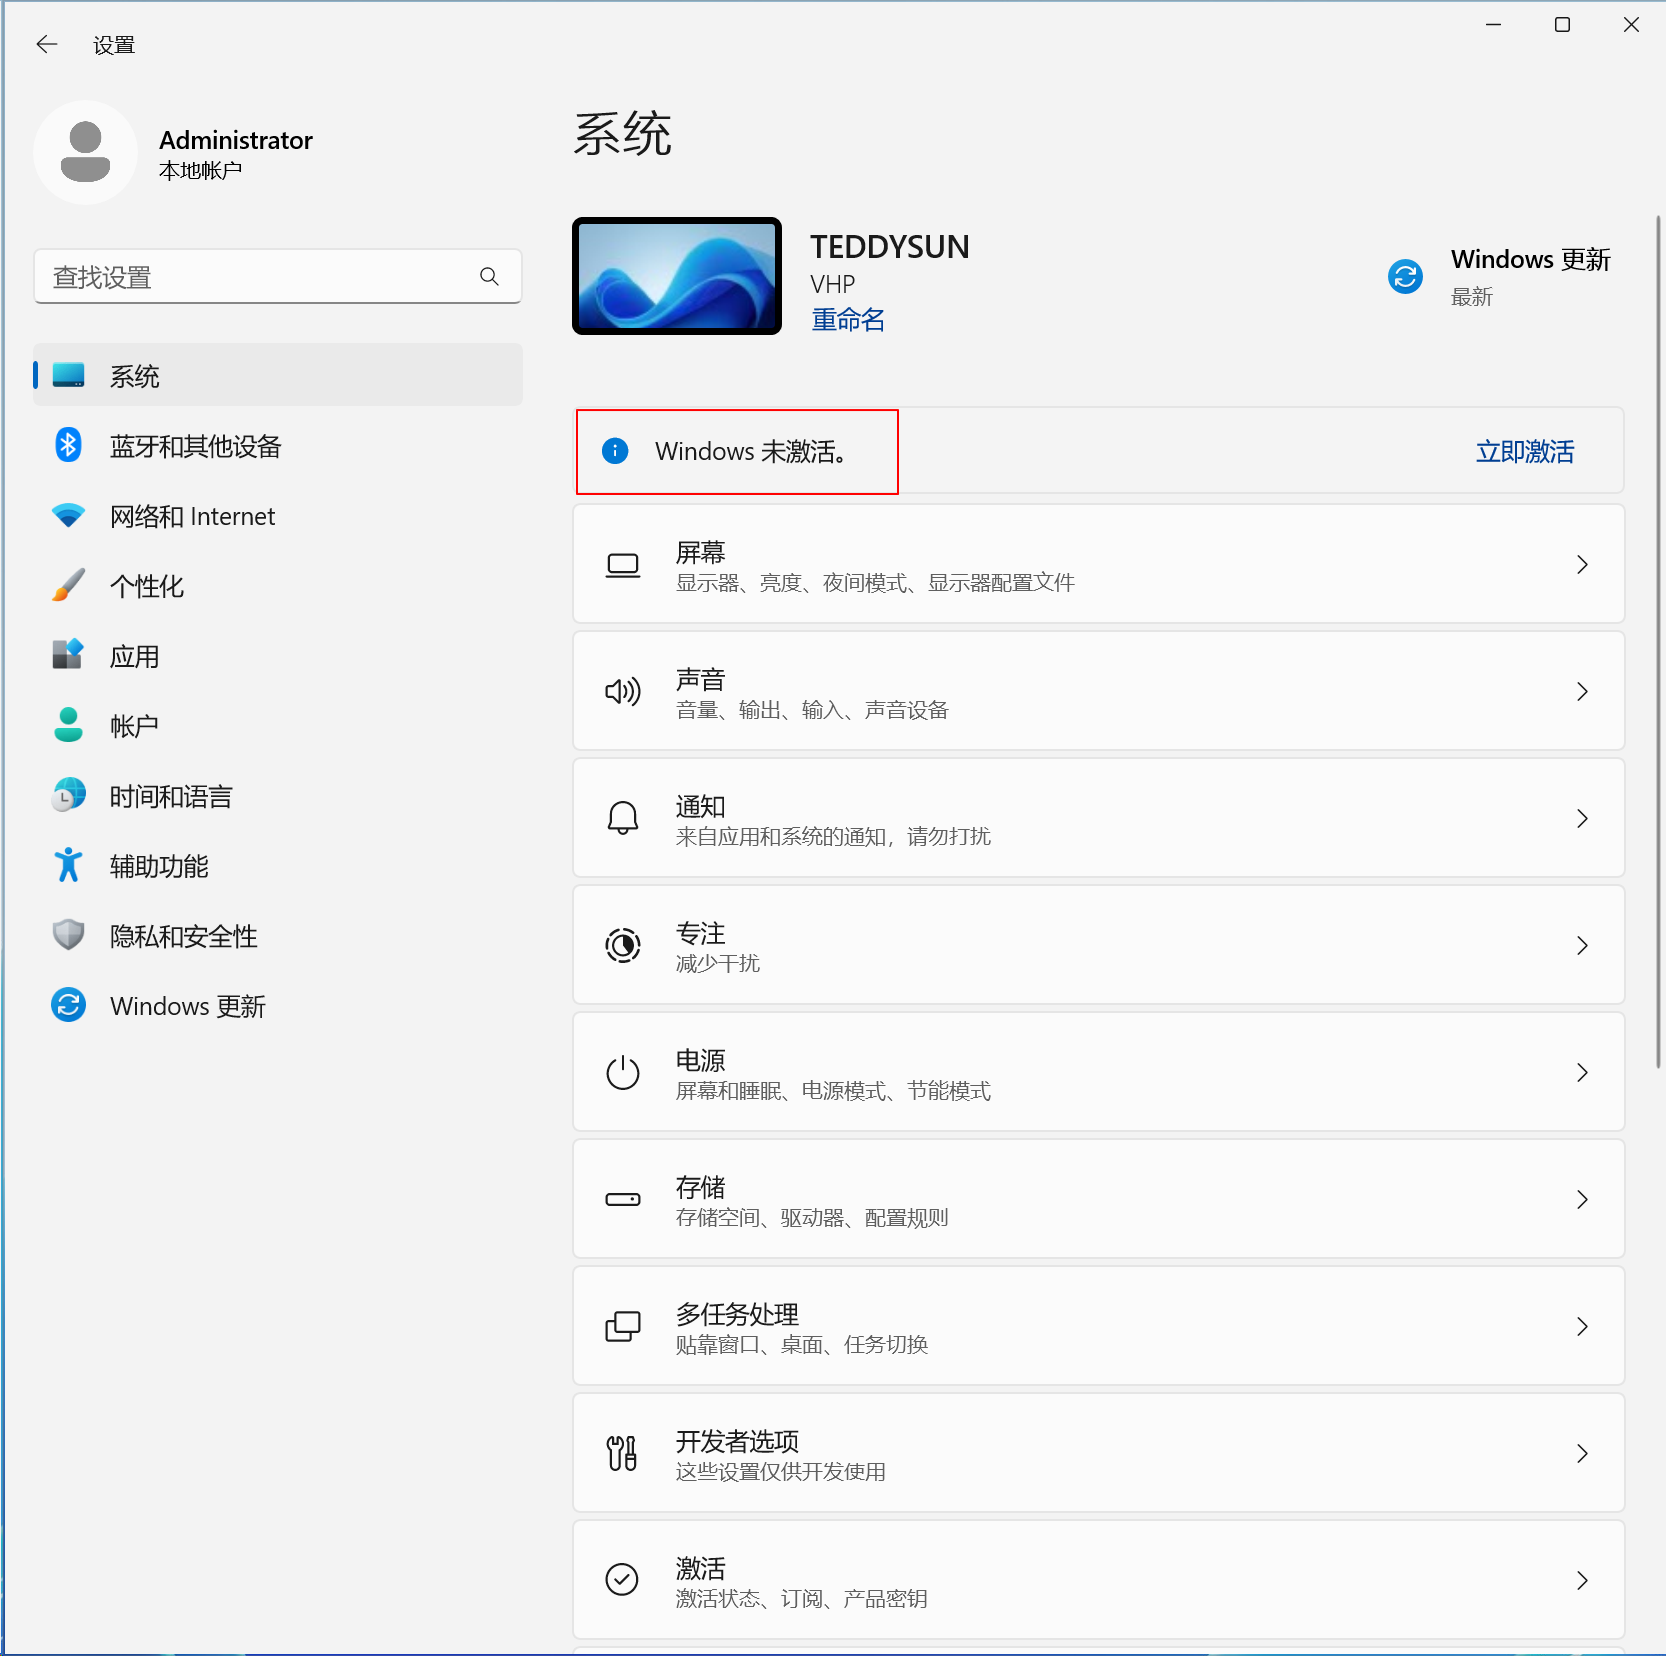Click the 系统 monitor icon in sidebar
This screenshot has height=1656, width=1666.
[x=68, y=375]
